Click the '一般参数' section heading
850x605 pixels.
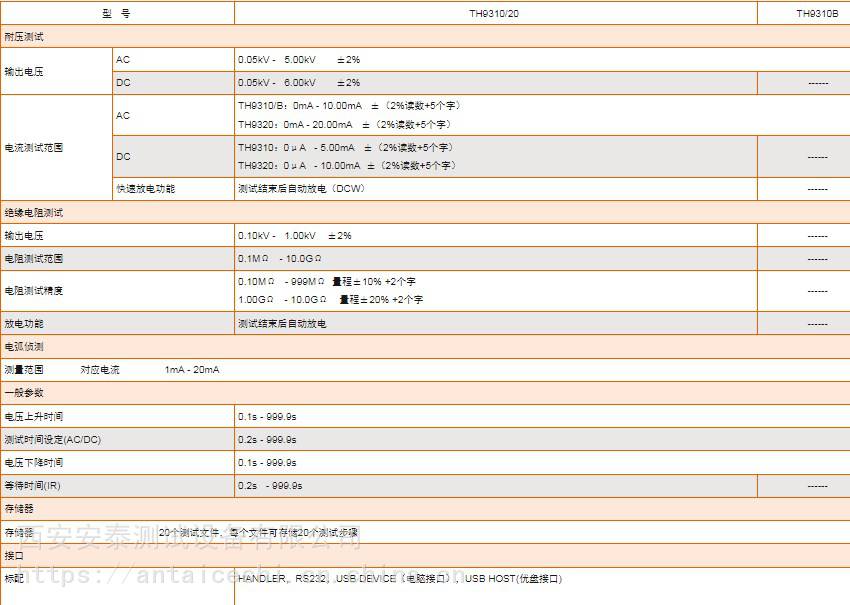click(x=24, y=392)
